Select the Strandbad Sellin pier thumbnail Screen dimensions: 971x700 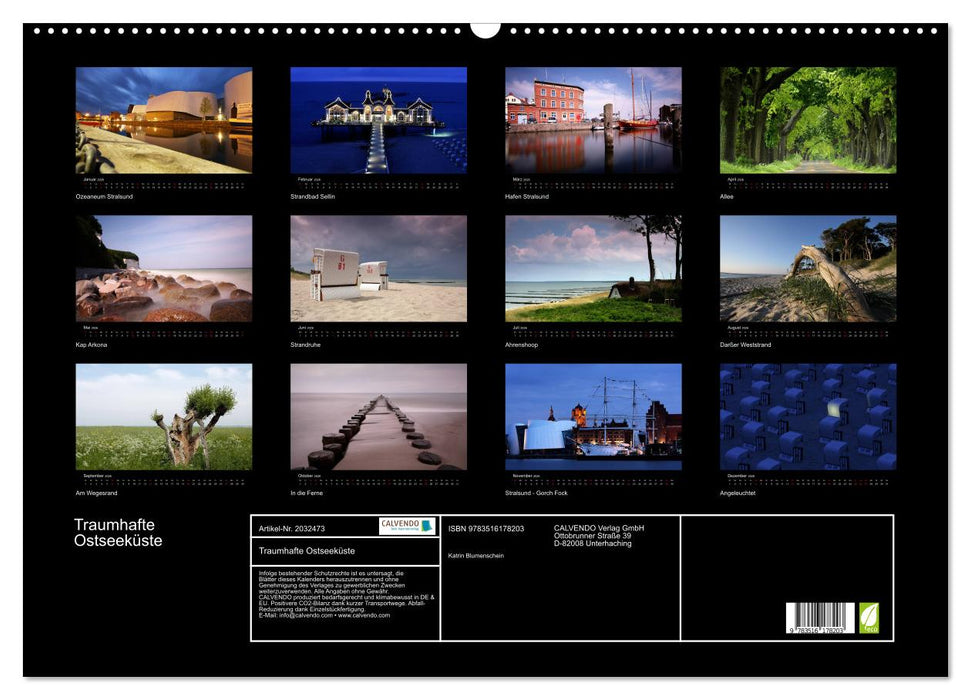[378, 120]
